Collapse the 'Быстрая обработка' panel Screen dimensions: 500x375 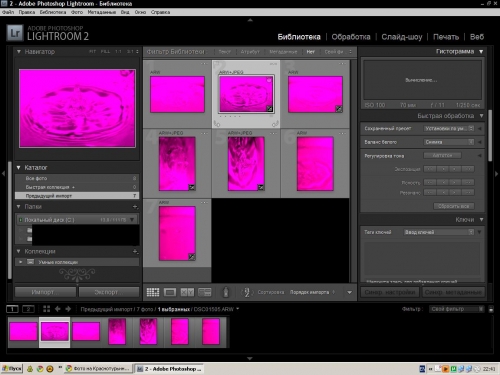coord(481,116)
